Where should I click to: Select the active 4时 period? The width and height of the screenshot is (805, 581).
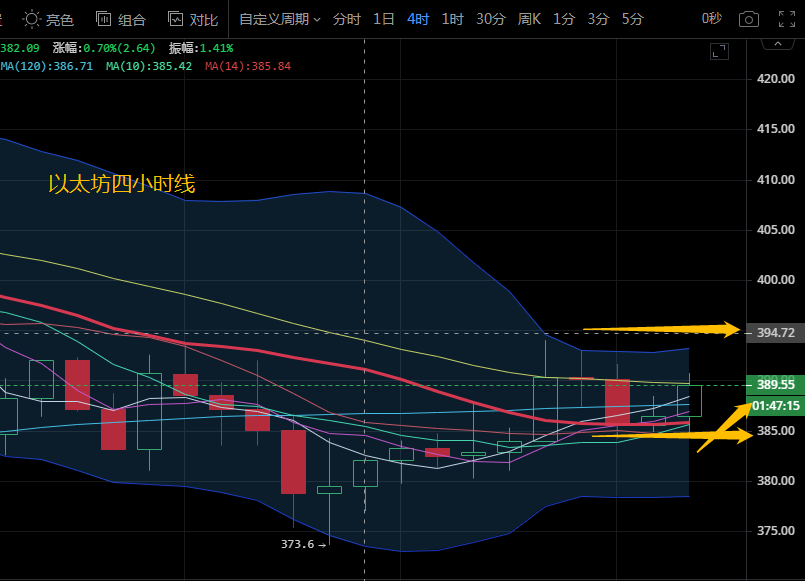coord(418,19)
